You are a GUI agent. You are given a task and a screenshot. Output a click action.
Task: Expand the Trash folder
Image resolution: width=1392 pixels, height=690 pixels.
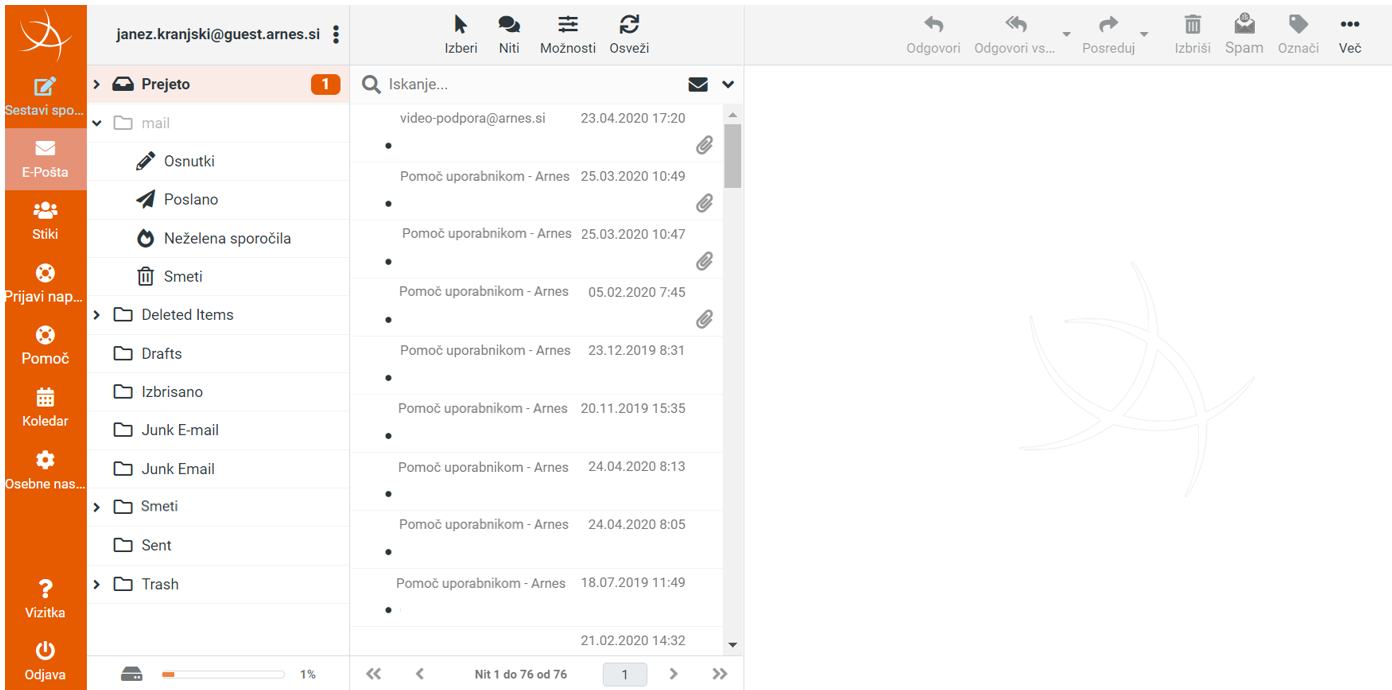click(x=97, y=584)
